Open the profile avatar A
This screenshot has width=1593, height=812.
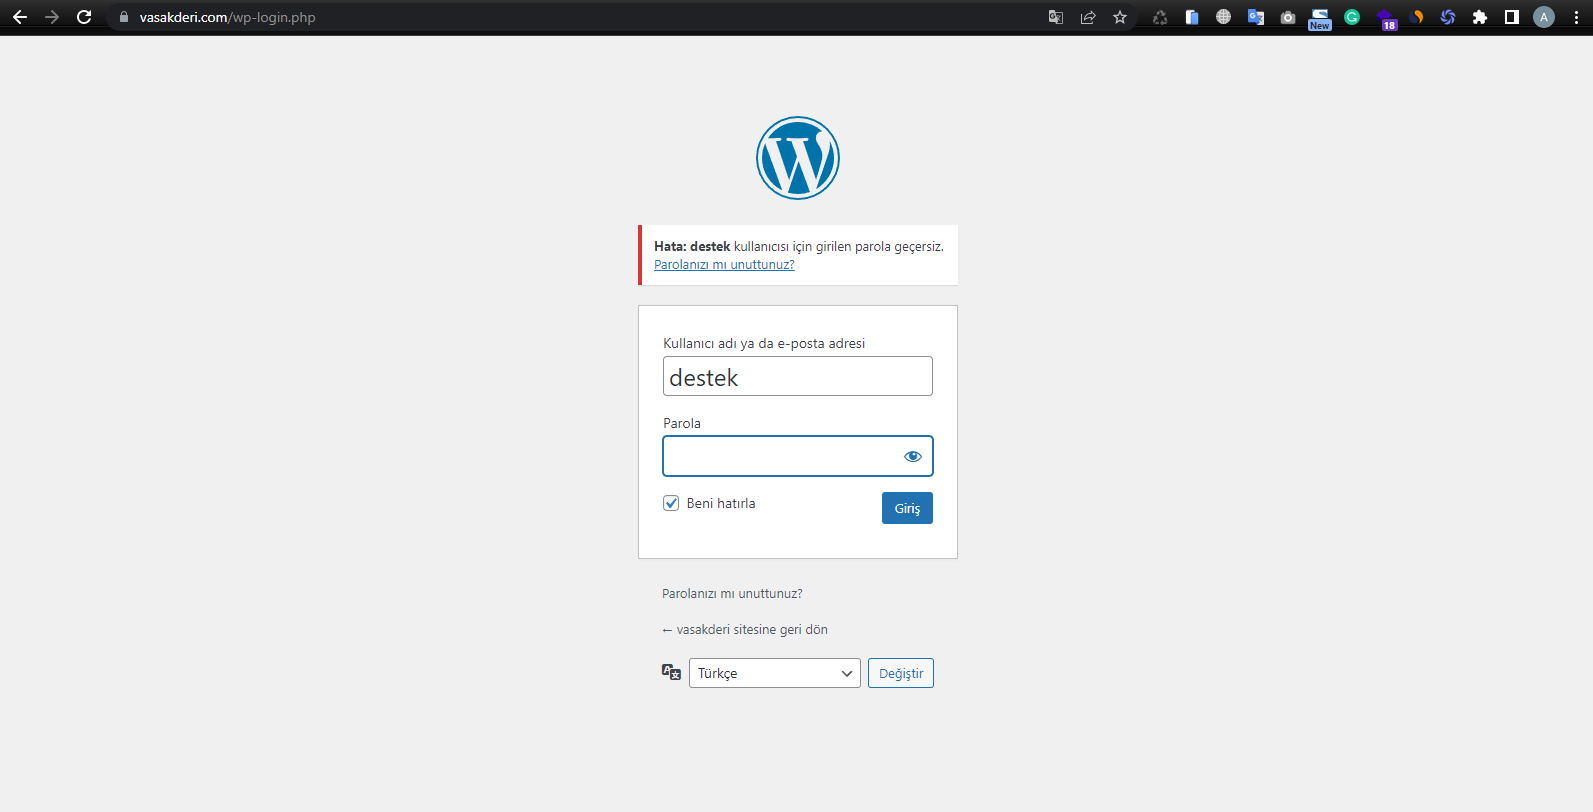(1544, 17)
